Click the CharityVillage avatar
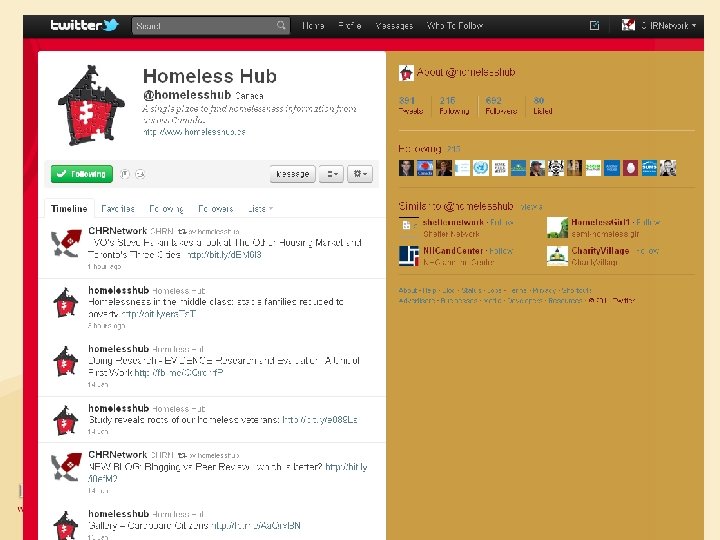Screen dimensions: 720x540 click(x=557, y=256)
